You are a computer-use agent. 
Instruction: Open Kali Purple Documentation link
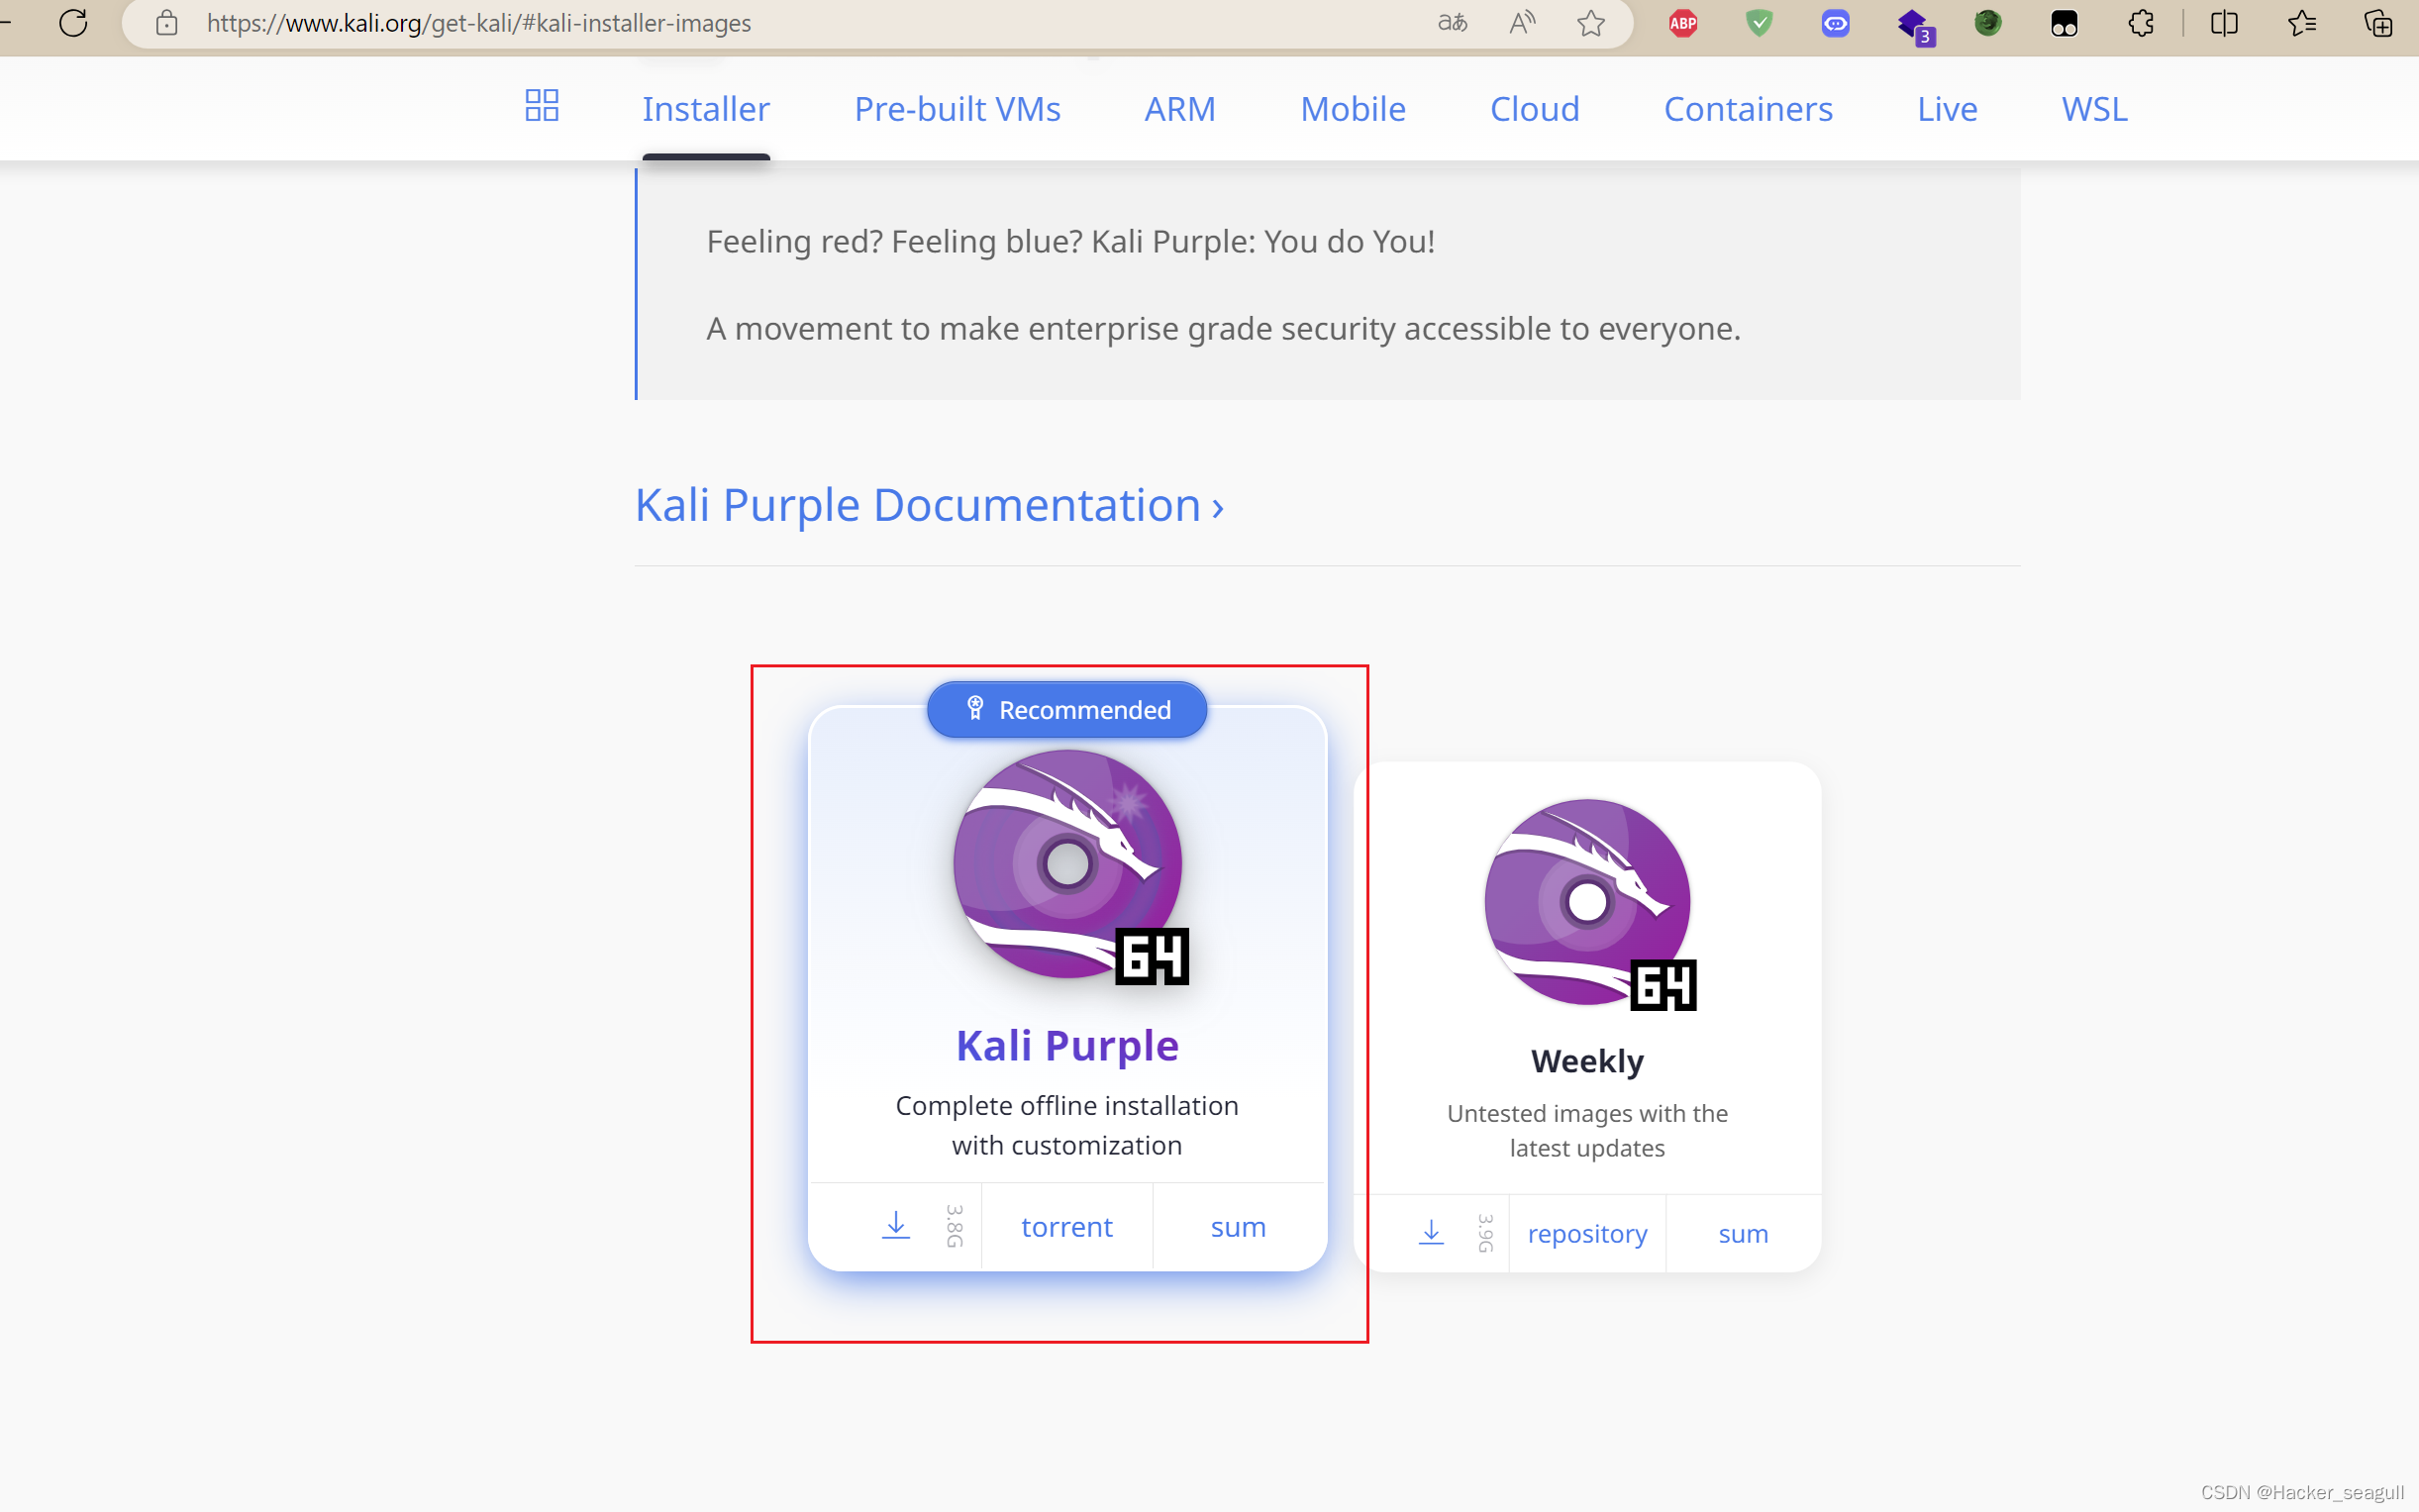[928, 505]
